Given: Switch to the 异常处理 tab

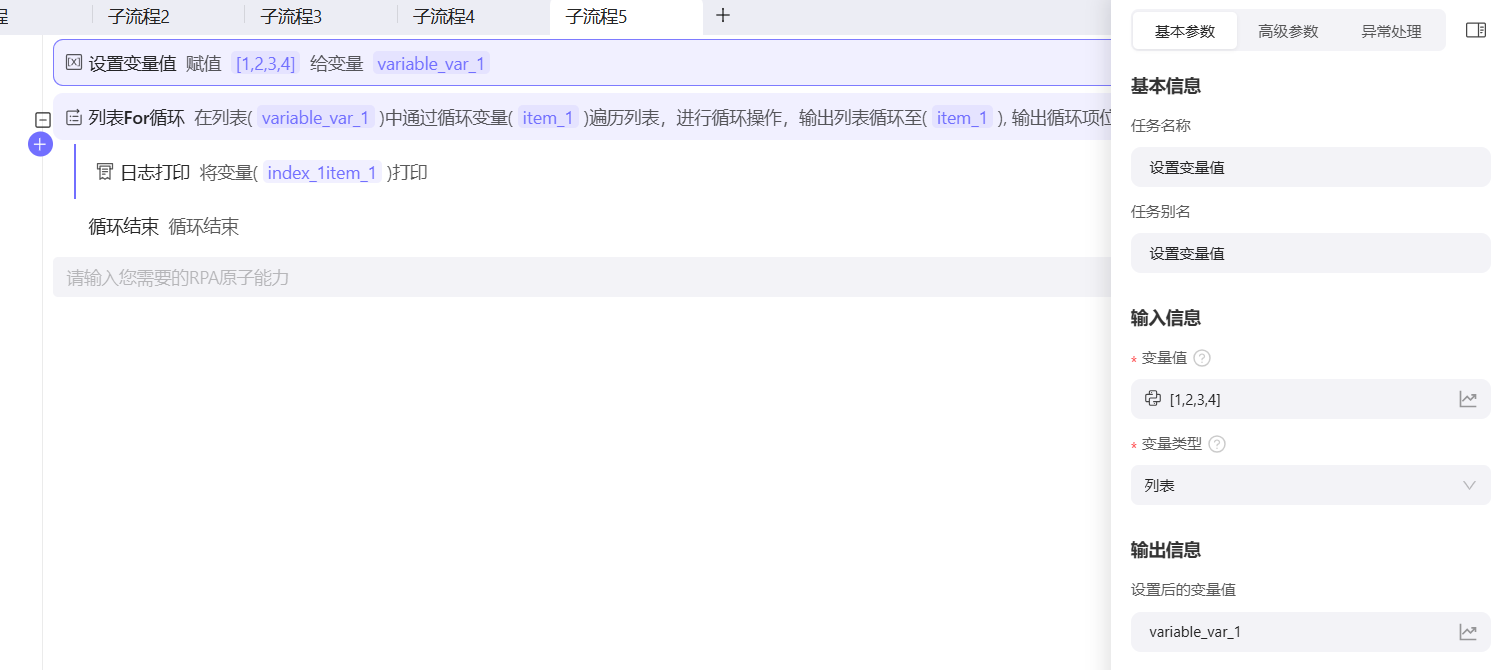Looking at the screenshot, I should point(1391,31).
